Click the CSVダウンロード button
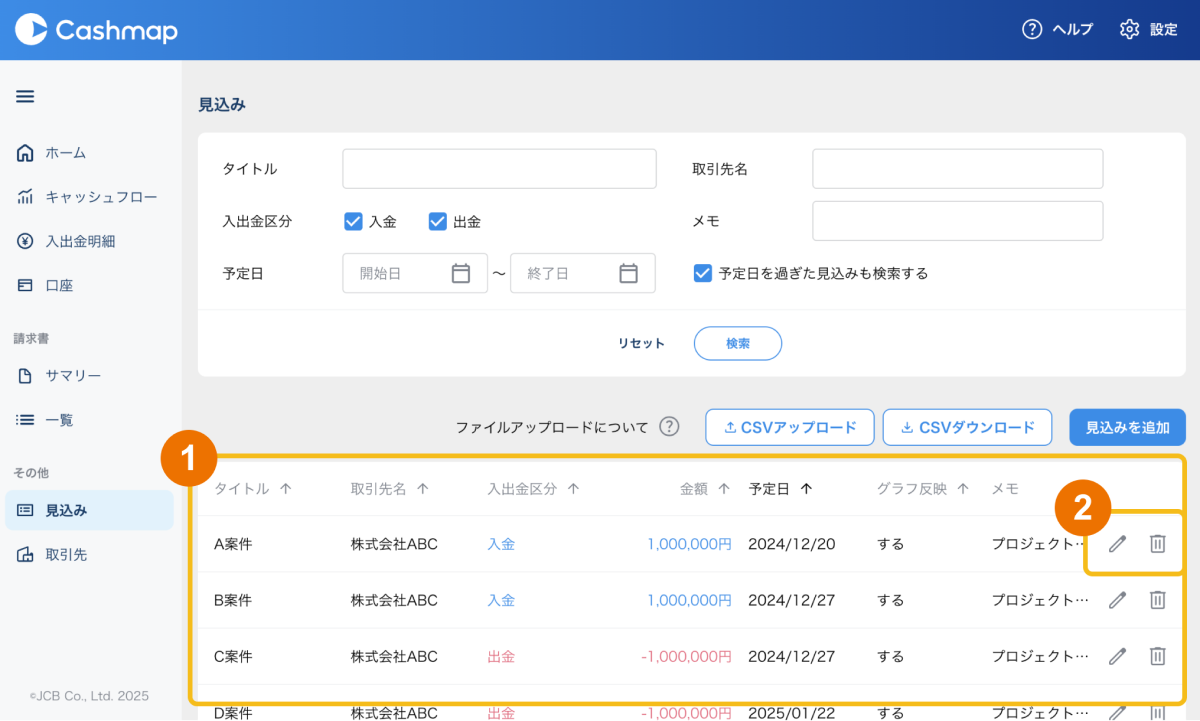The width and height of the screenshot is (1200, 721). click(967, 427)
